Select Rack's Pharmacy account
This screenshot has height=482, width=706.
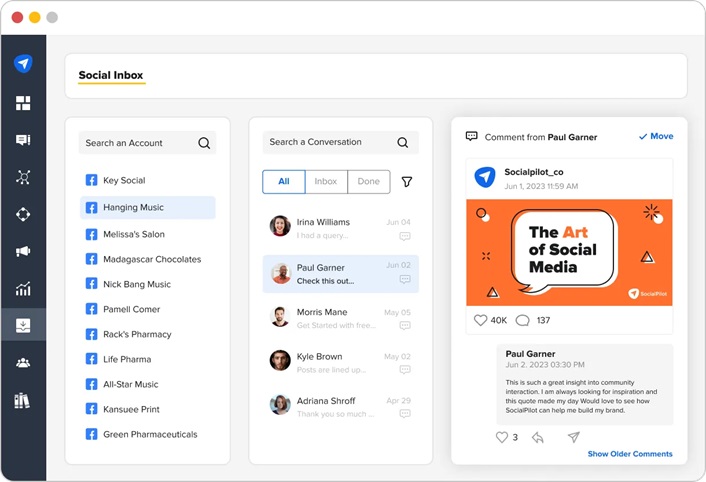148,334
